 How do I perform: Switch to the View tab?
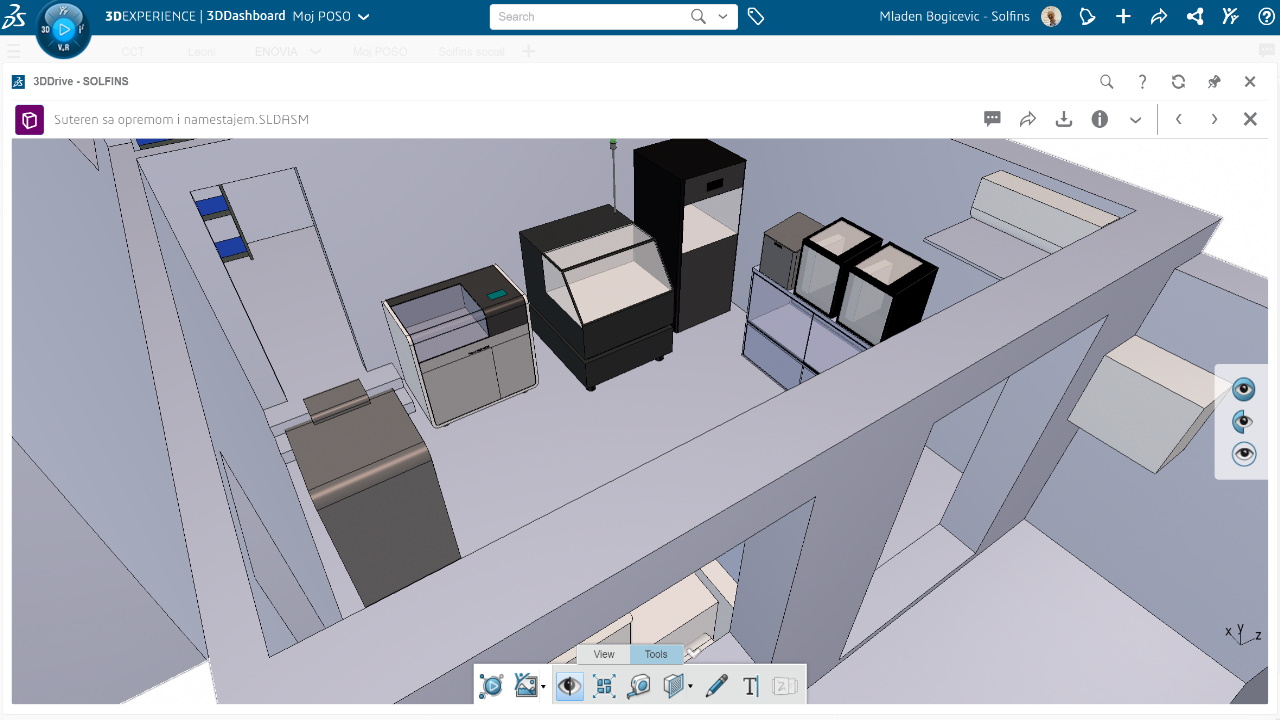point(603,654)
